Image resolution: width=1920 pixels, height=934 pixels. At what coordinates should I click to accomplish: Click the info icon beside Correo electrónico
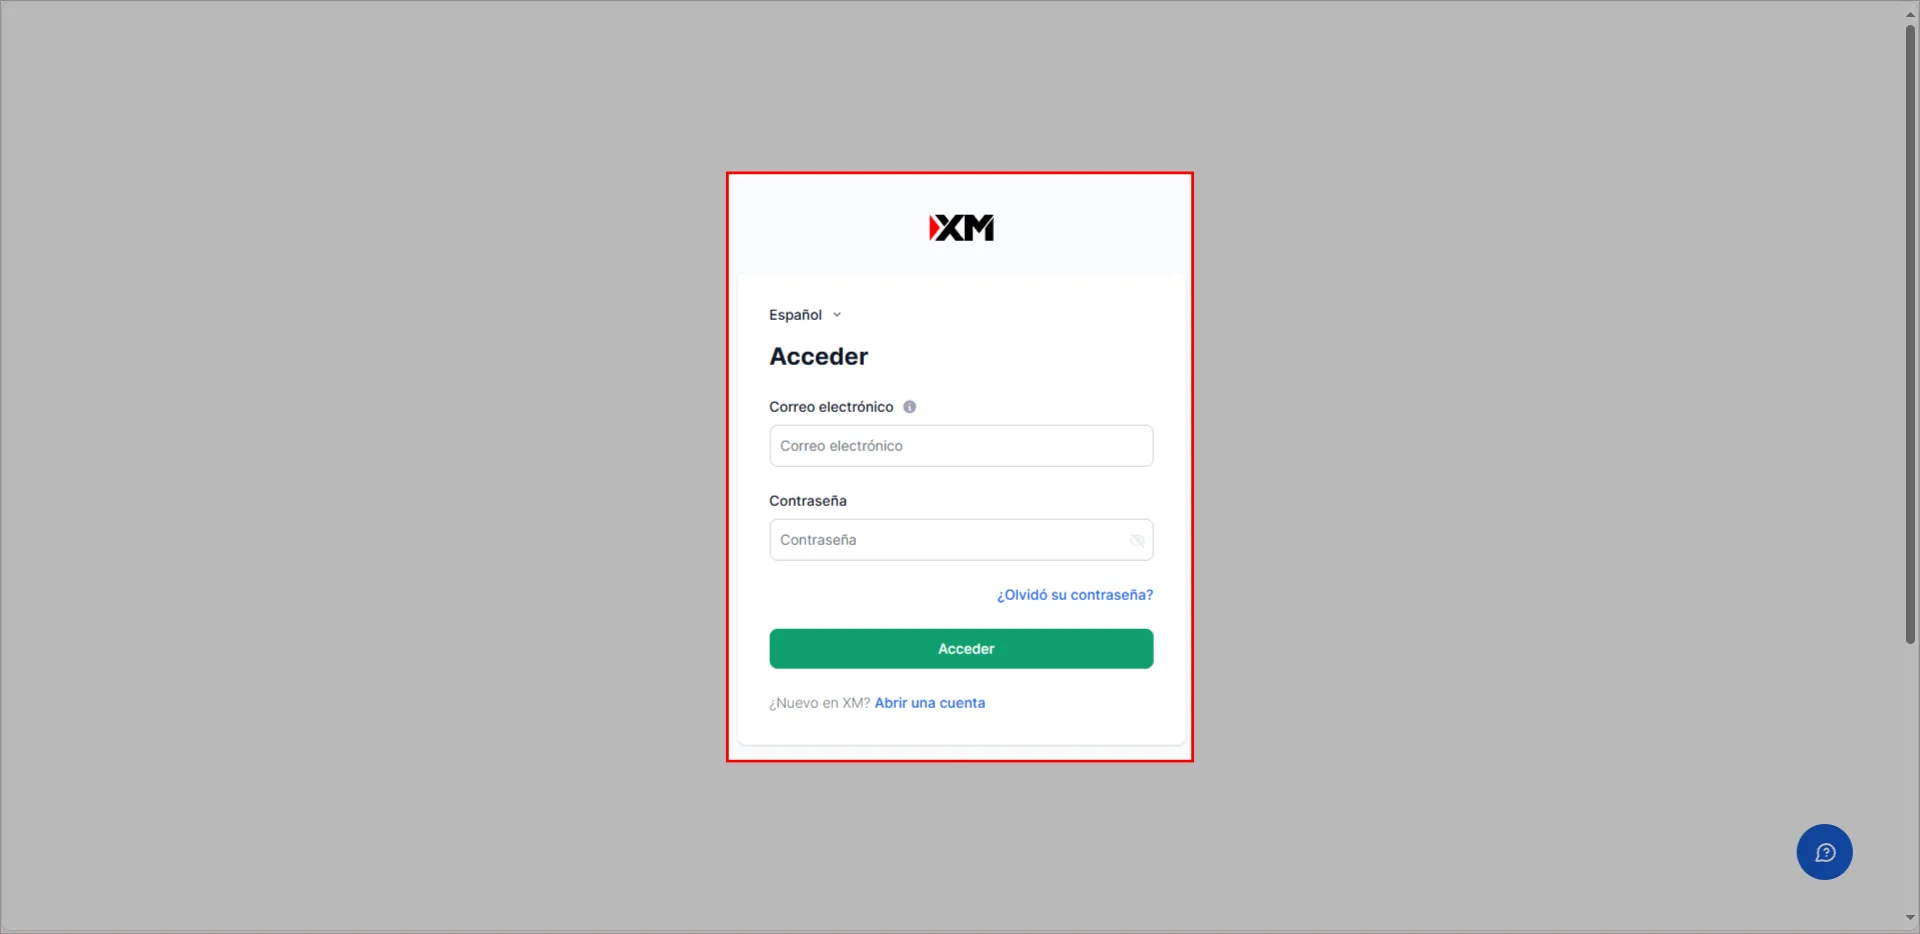(x=910, y=407)
